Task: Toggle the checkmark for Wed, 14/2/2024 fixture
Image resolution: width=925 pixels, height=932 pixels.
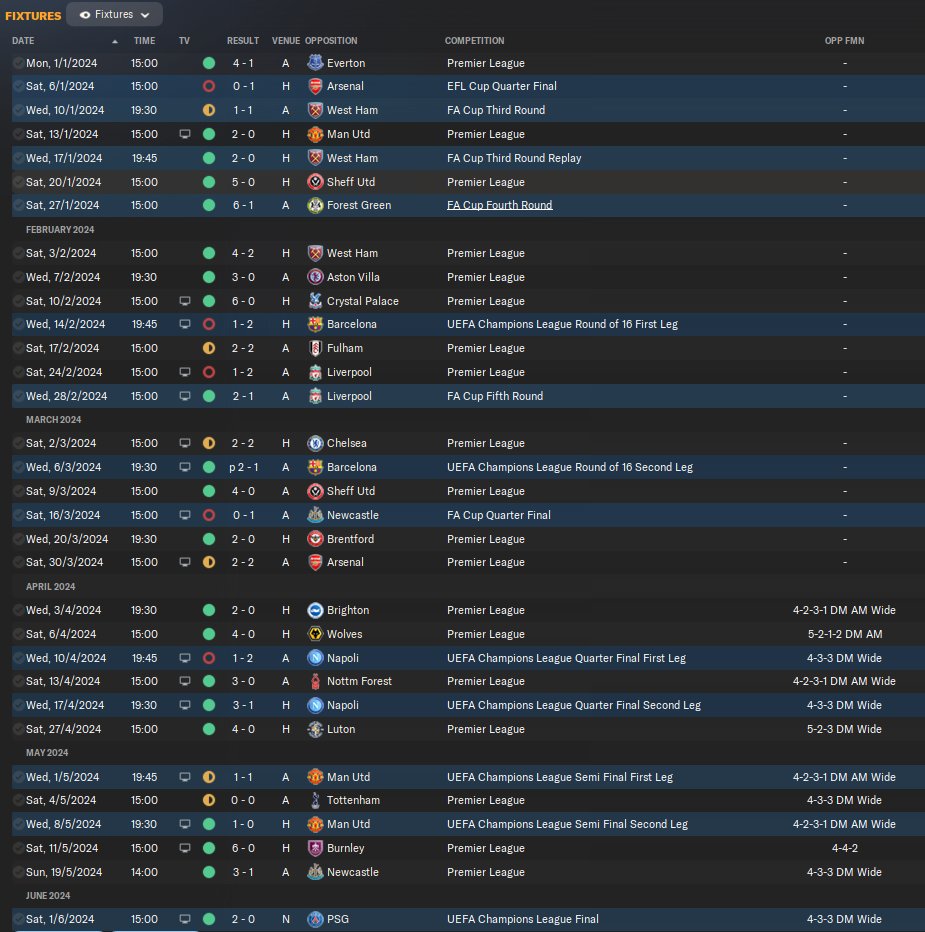Action: (18, 324)
